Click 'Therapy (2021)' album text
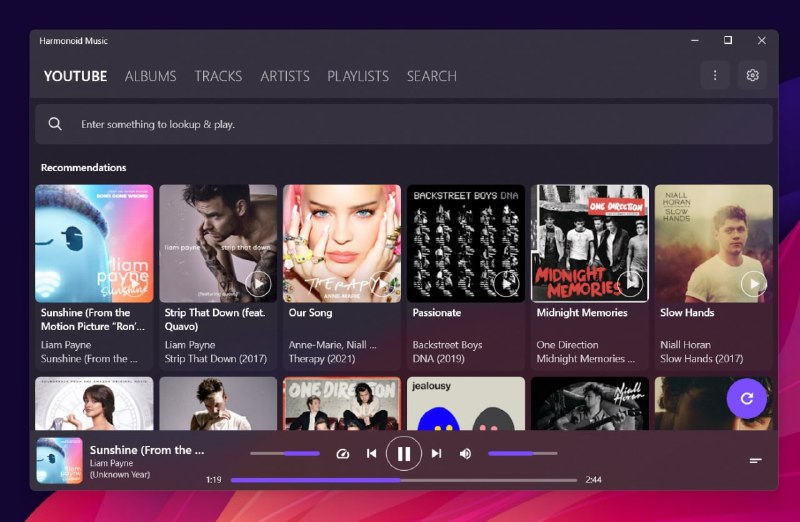 tap(322, 359)
